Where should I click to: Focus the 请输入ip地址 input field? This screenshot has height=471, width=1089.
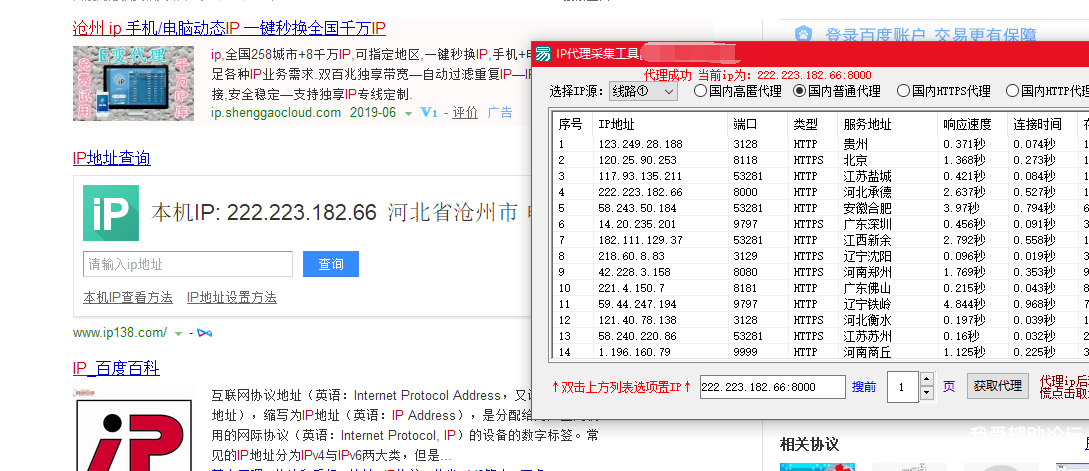click(x=188, y=264)
